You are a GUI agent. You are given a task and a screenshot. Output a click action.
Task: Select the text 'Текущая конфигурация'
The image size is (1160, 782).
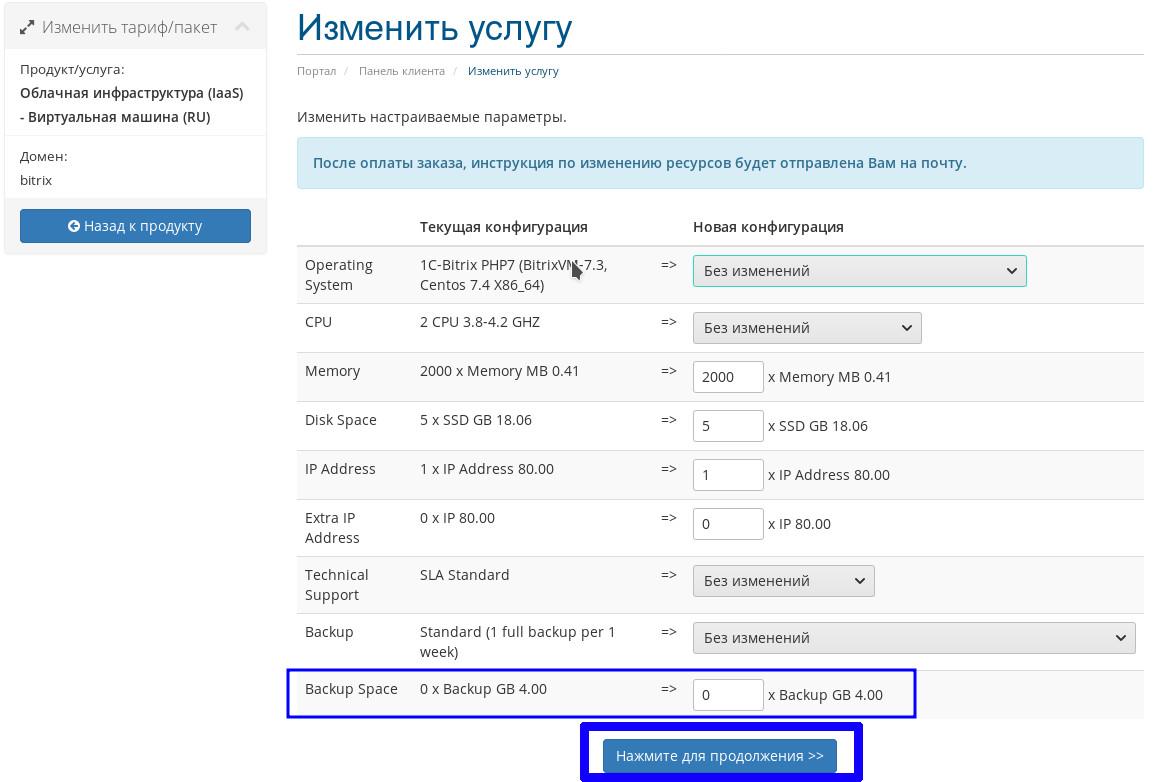[x=504, y=227]
